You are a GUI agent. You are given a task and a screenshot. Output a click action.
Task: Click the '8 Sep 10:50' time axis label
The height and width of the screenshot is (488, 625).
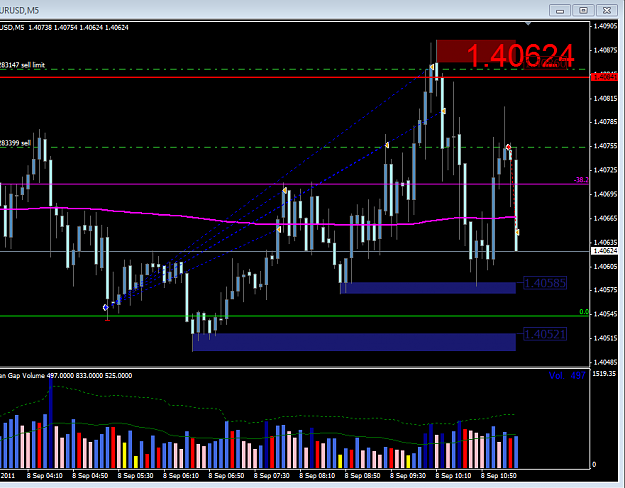pyautogui.click(x=499, y=476)
